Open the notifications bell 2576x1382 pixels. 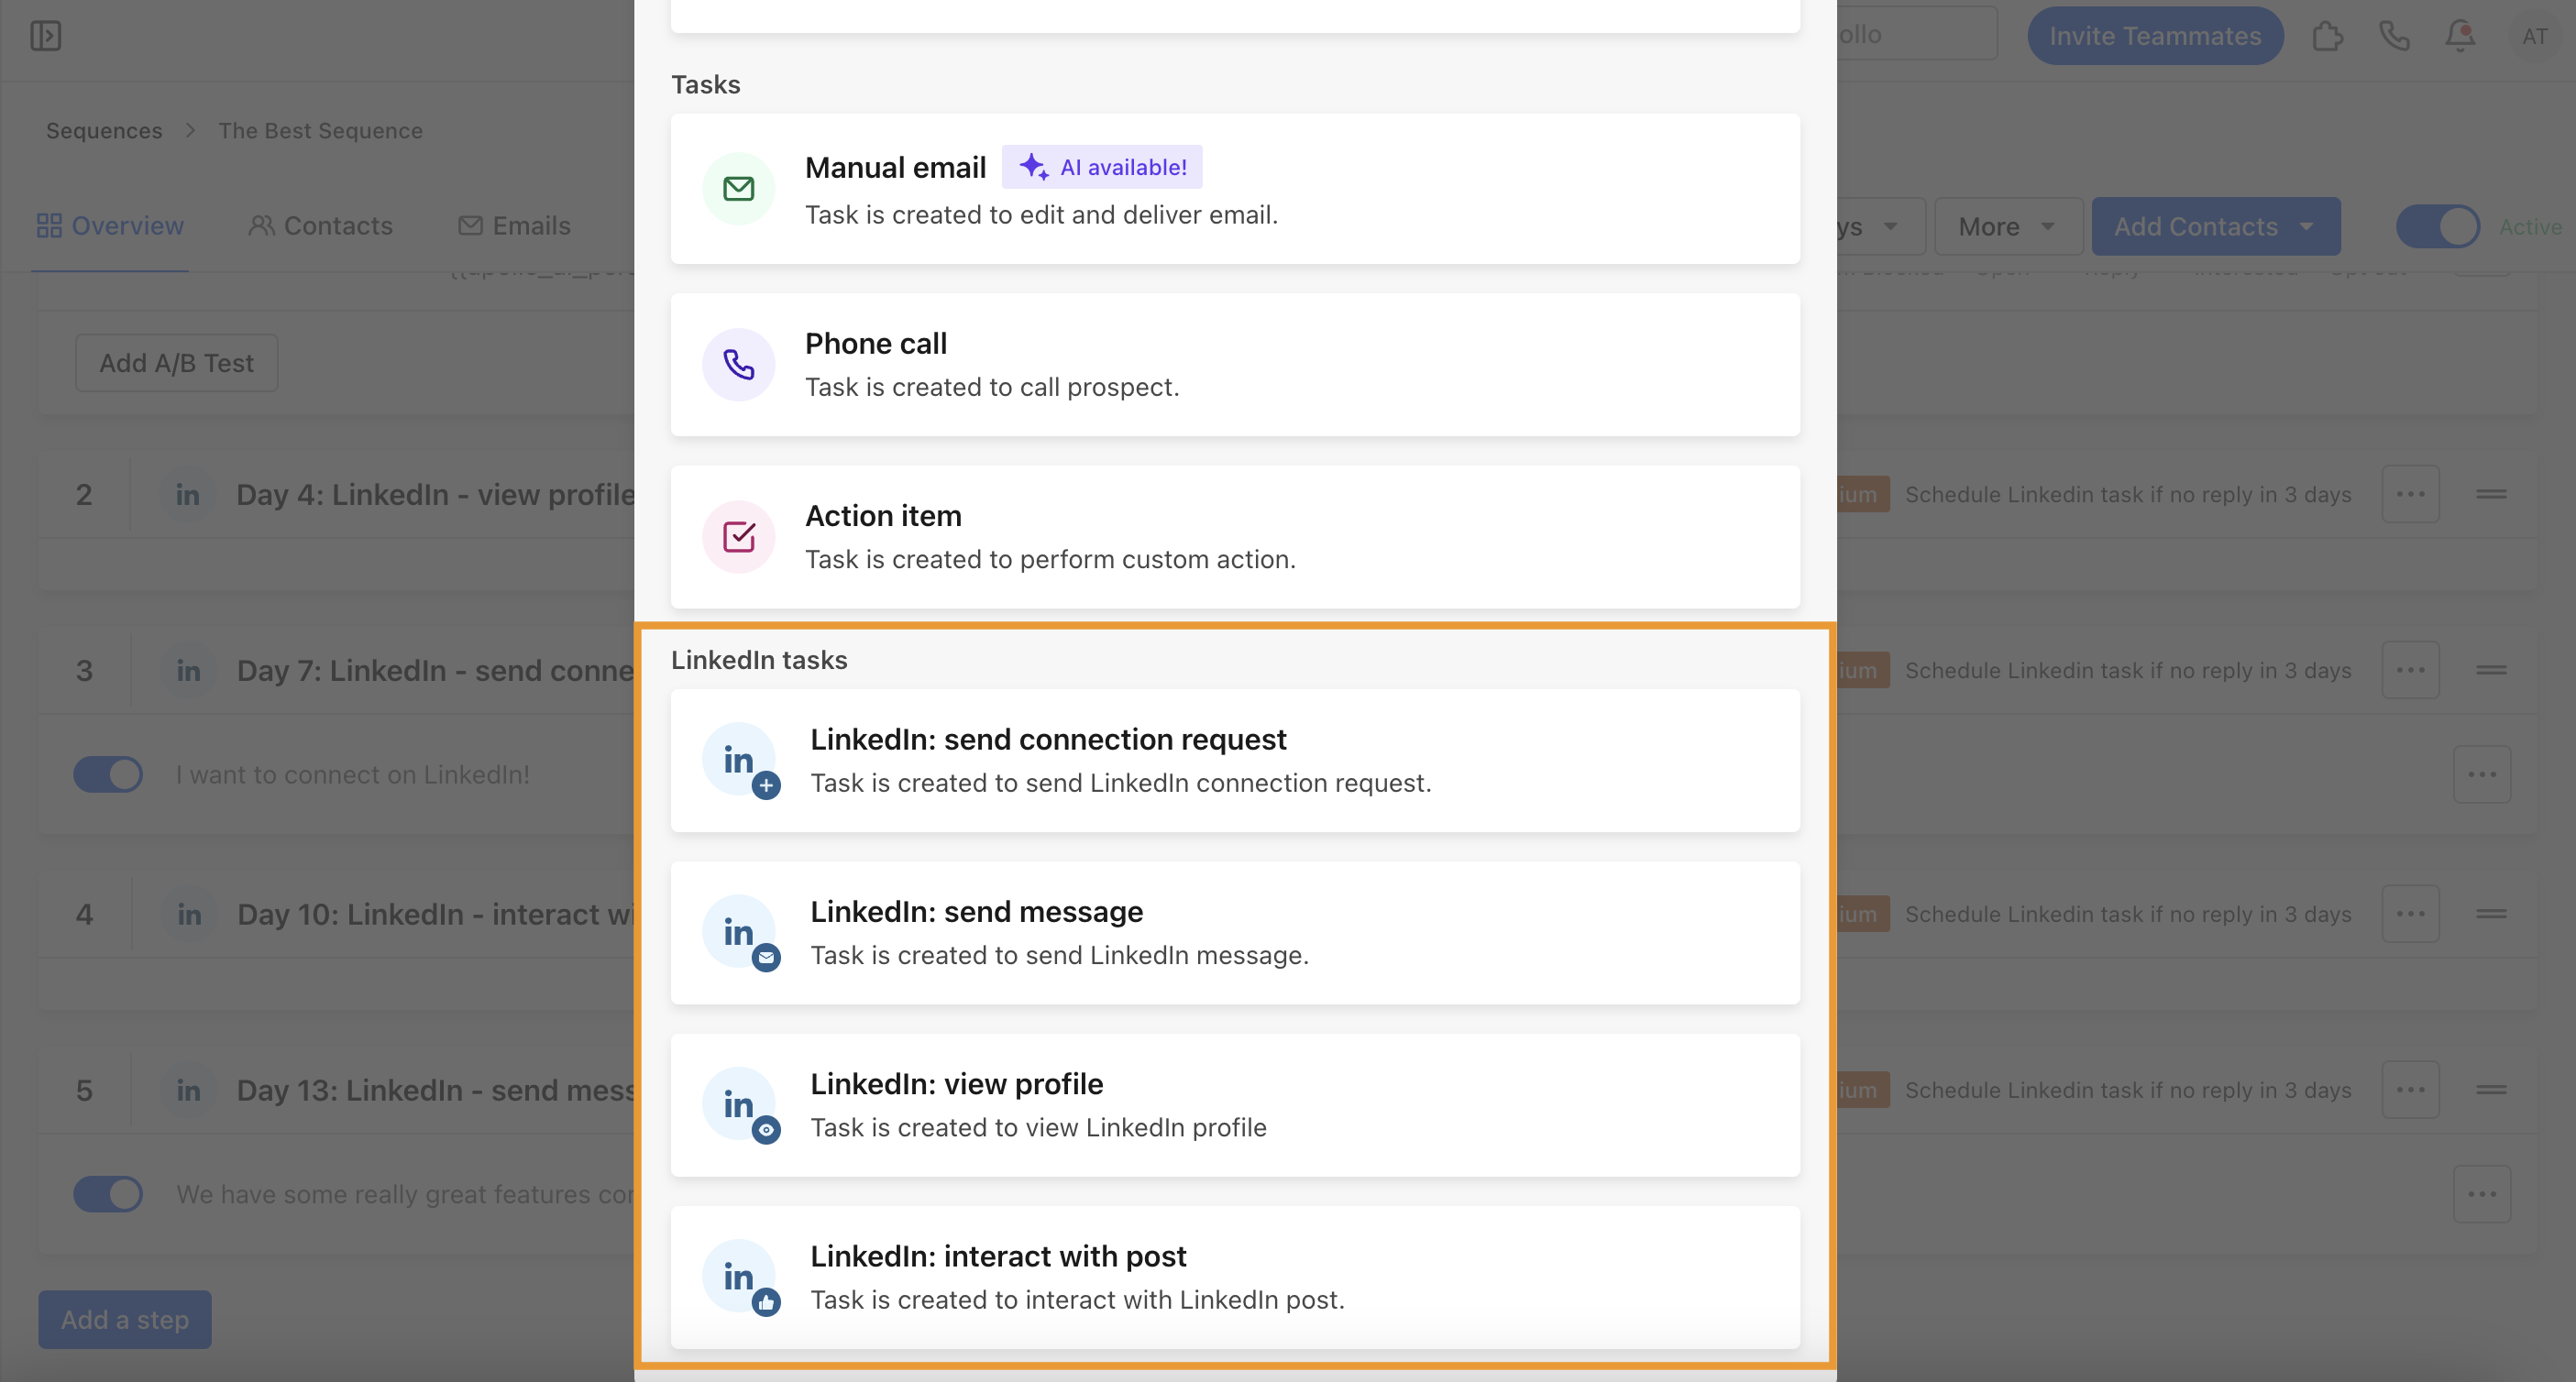[x=2460, y=36]
